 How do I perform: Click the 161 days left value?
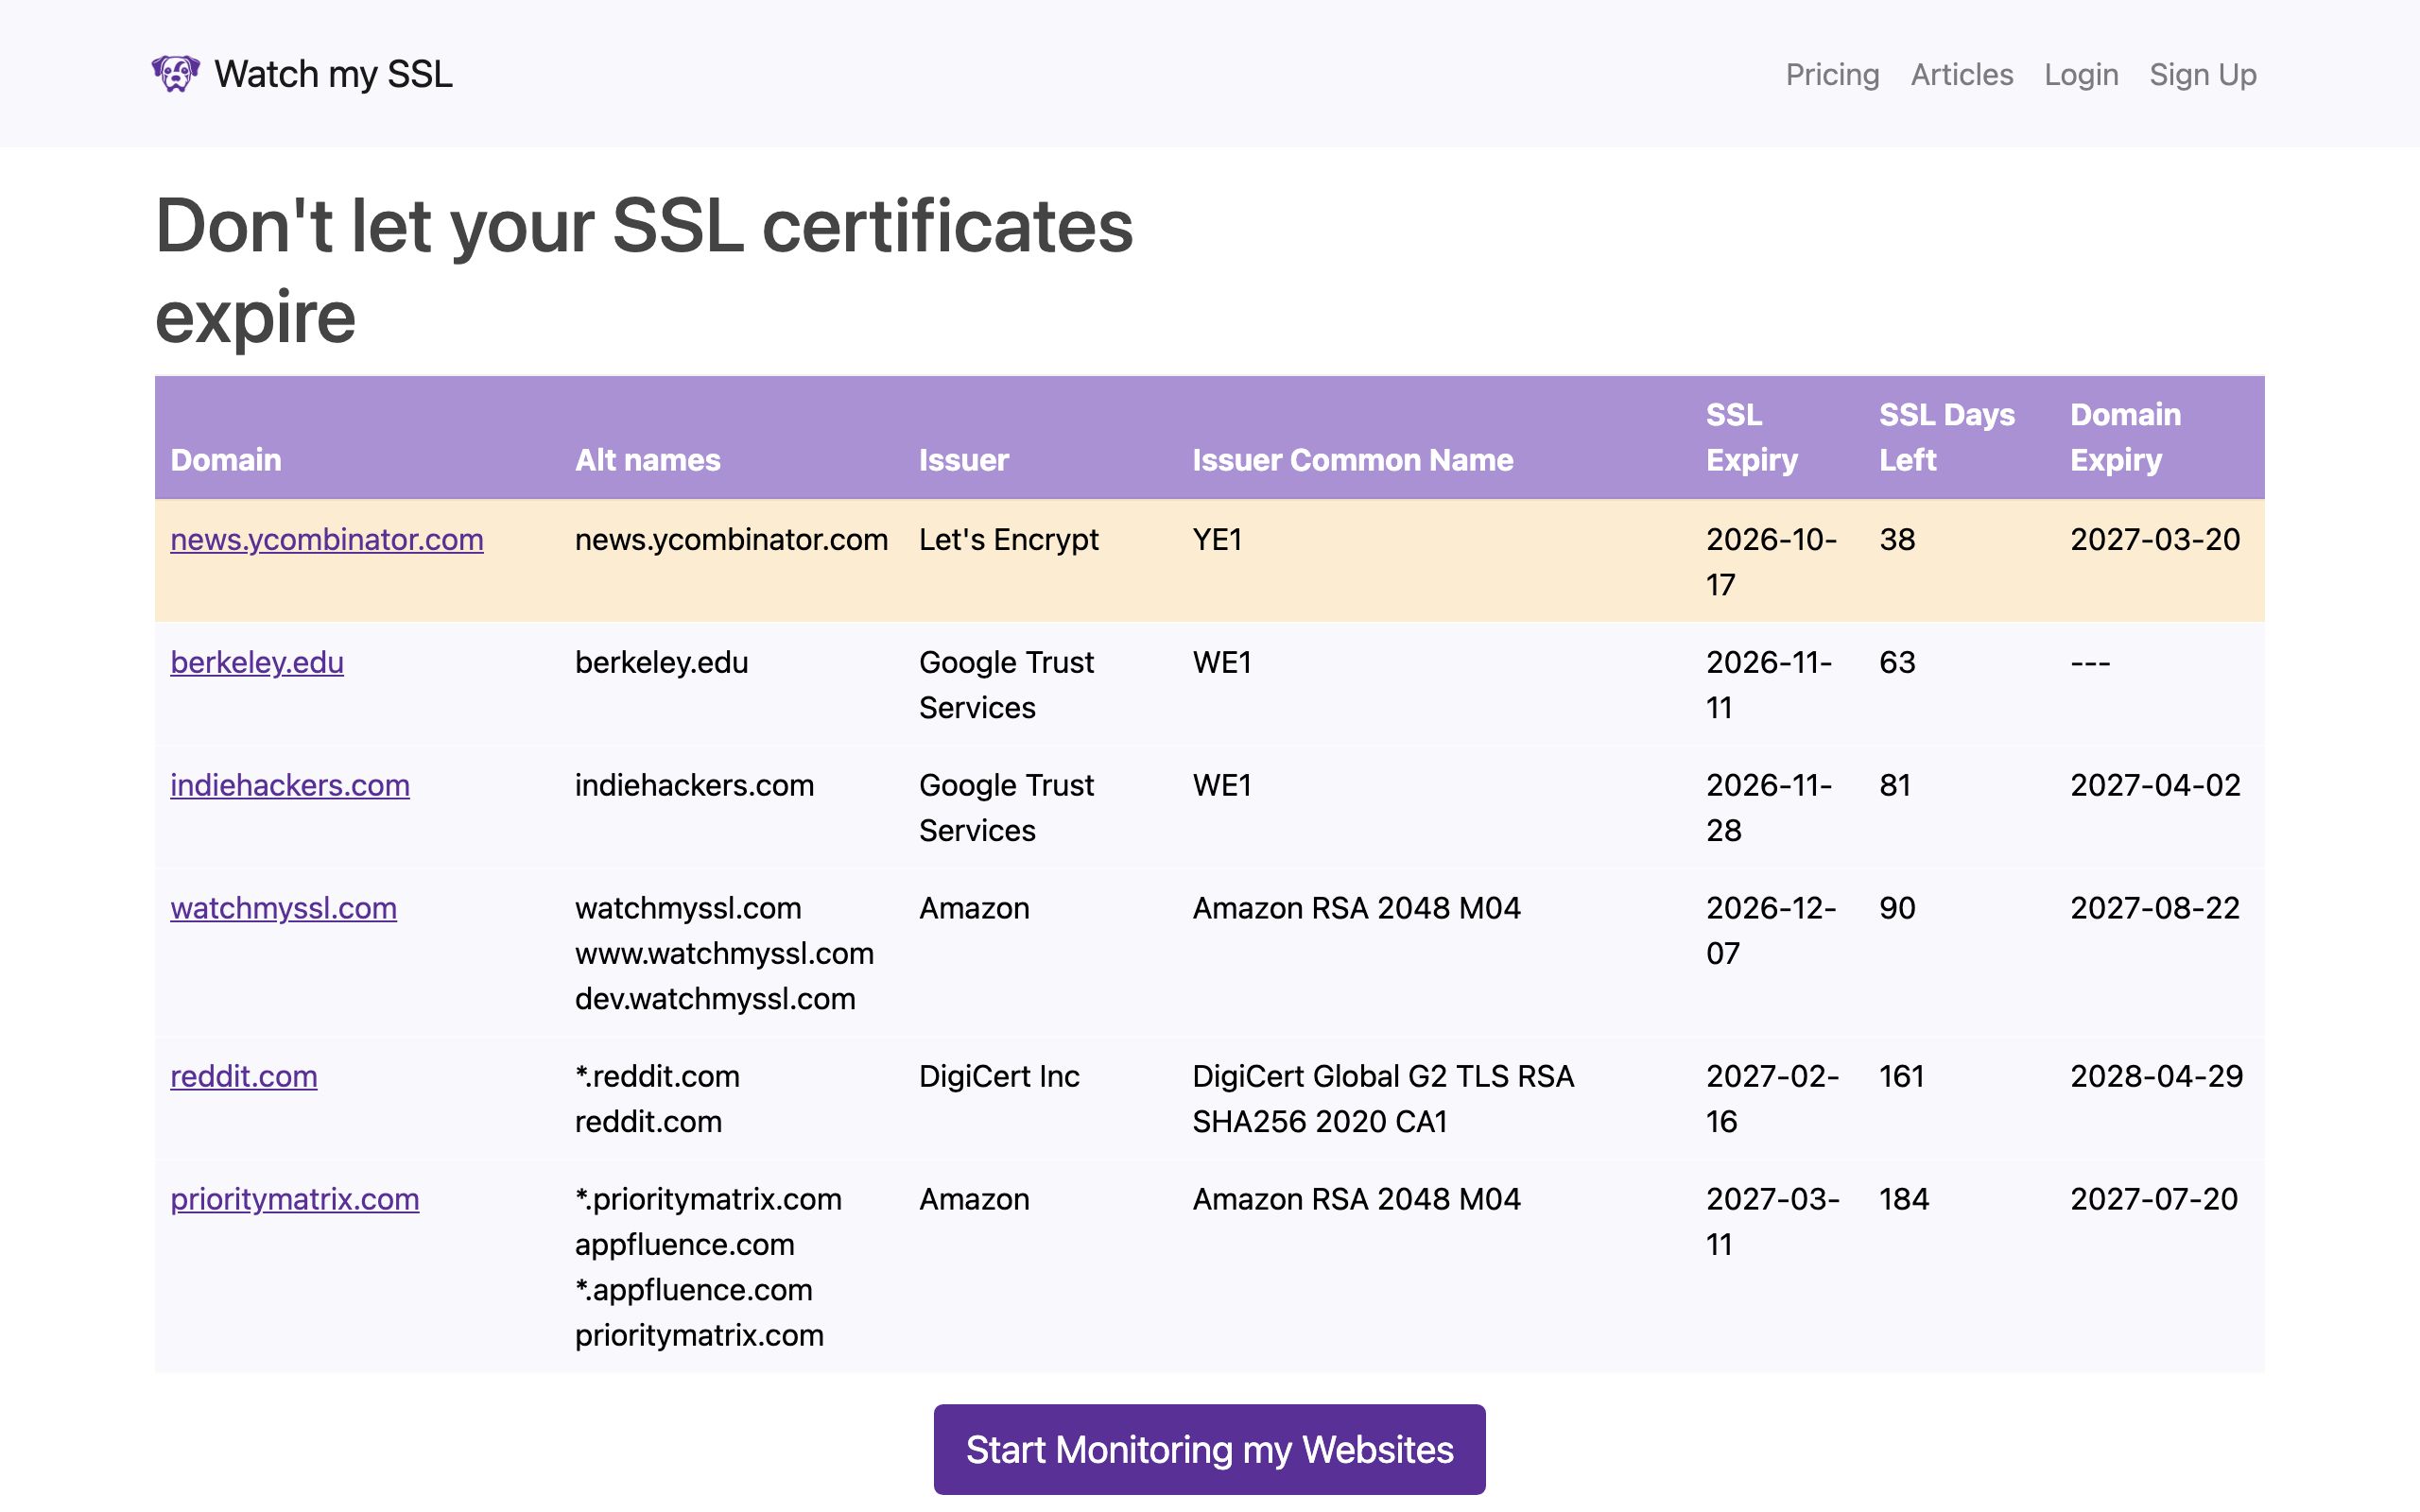coord(1901,1076)
